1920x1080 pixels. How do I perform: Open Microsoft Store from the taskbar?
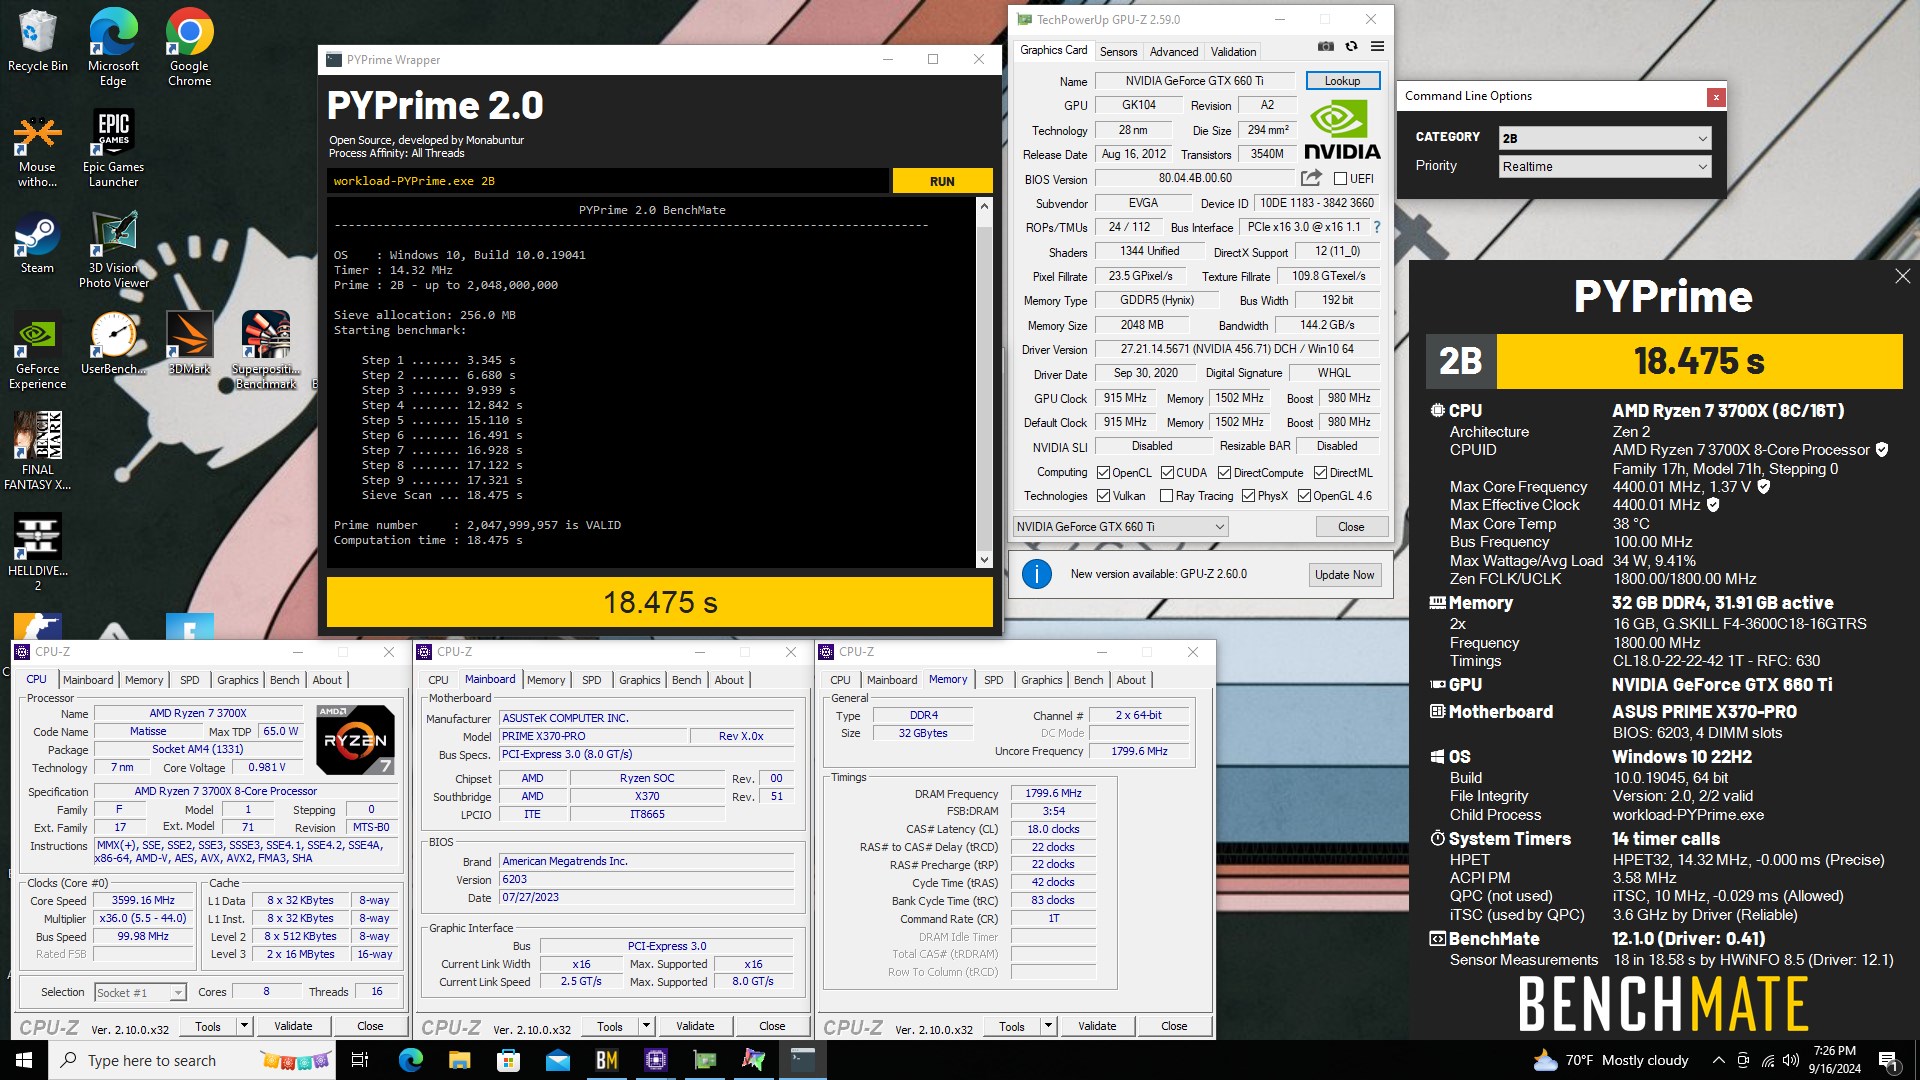pos(508,1060)
